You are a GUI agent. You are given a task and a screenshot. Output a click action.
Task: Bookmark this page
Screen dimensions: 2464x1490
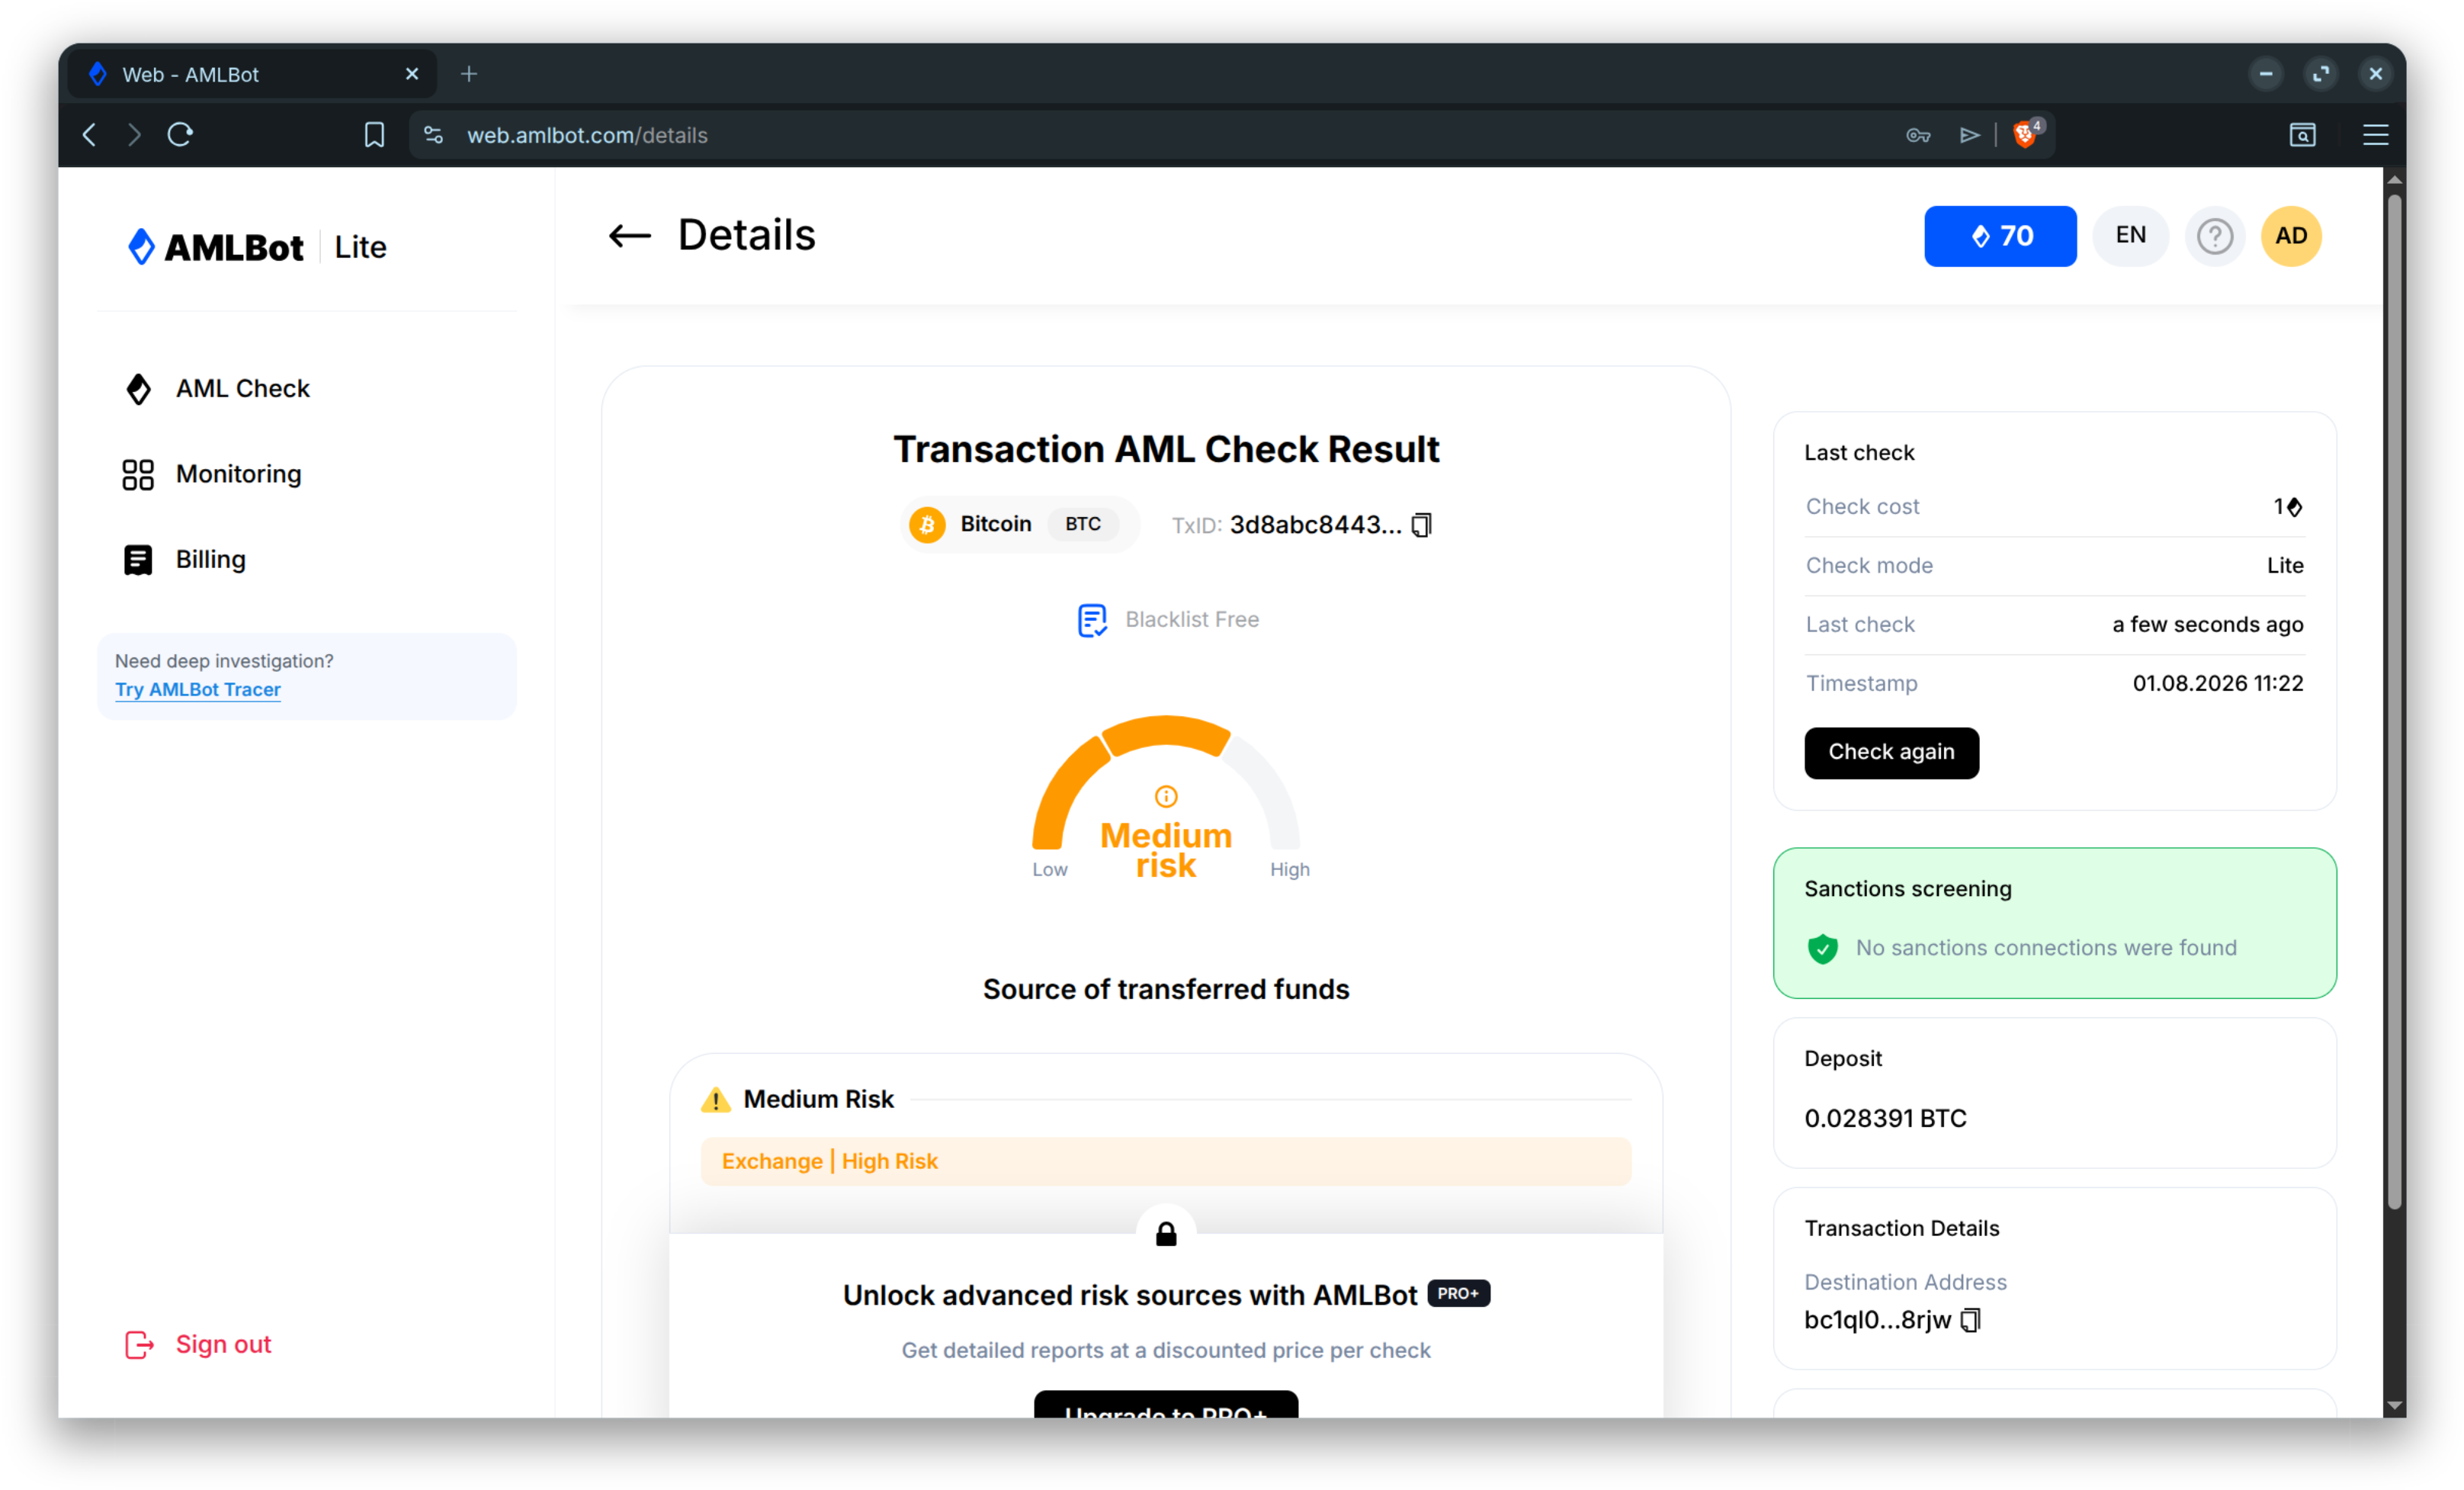[374, 135]
